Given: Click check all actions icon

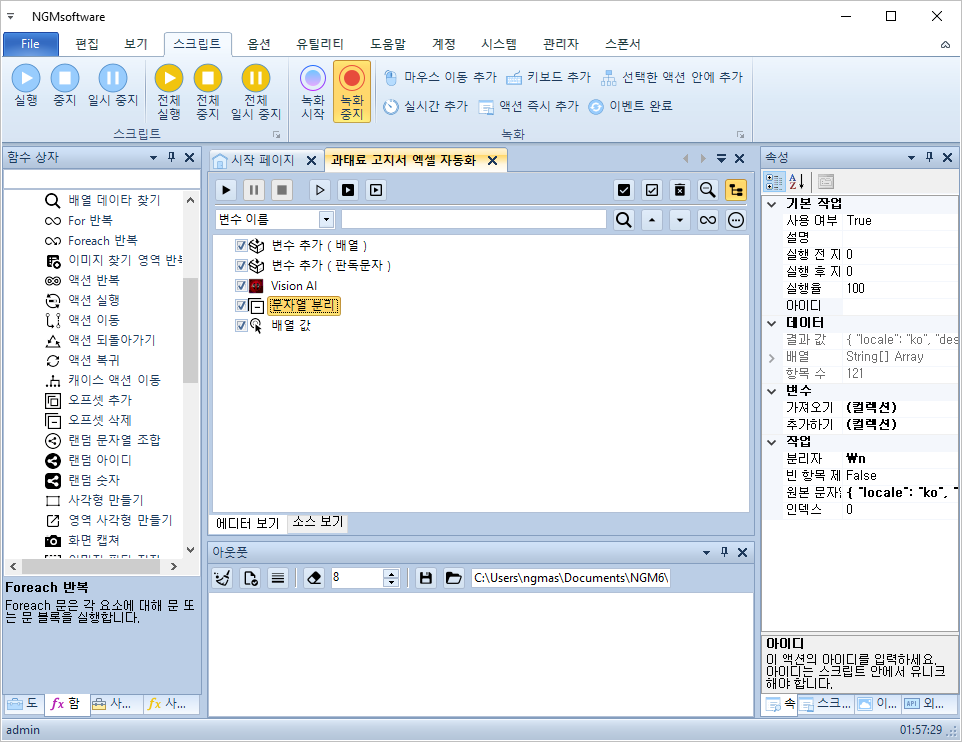Looking at the screenshot, I should coord(624,190).
